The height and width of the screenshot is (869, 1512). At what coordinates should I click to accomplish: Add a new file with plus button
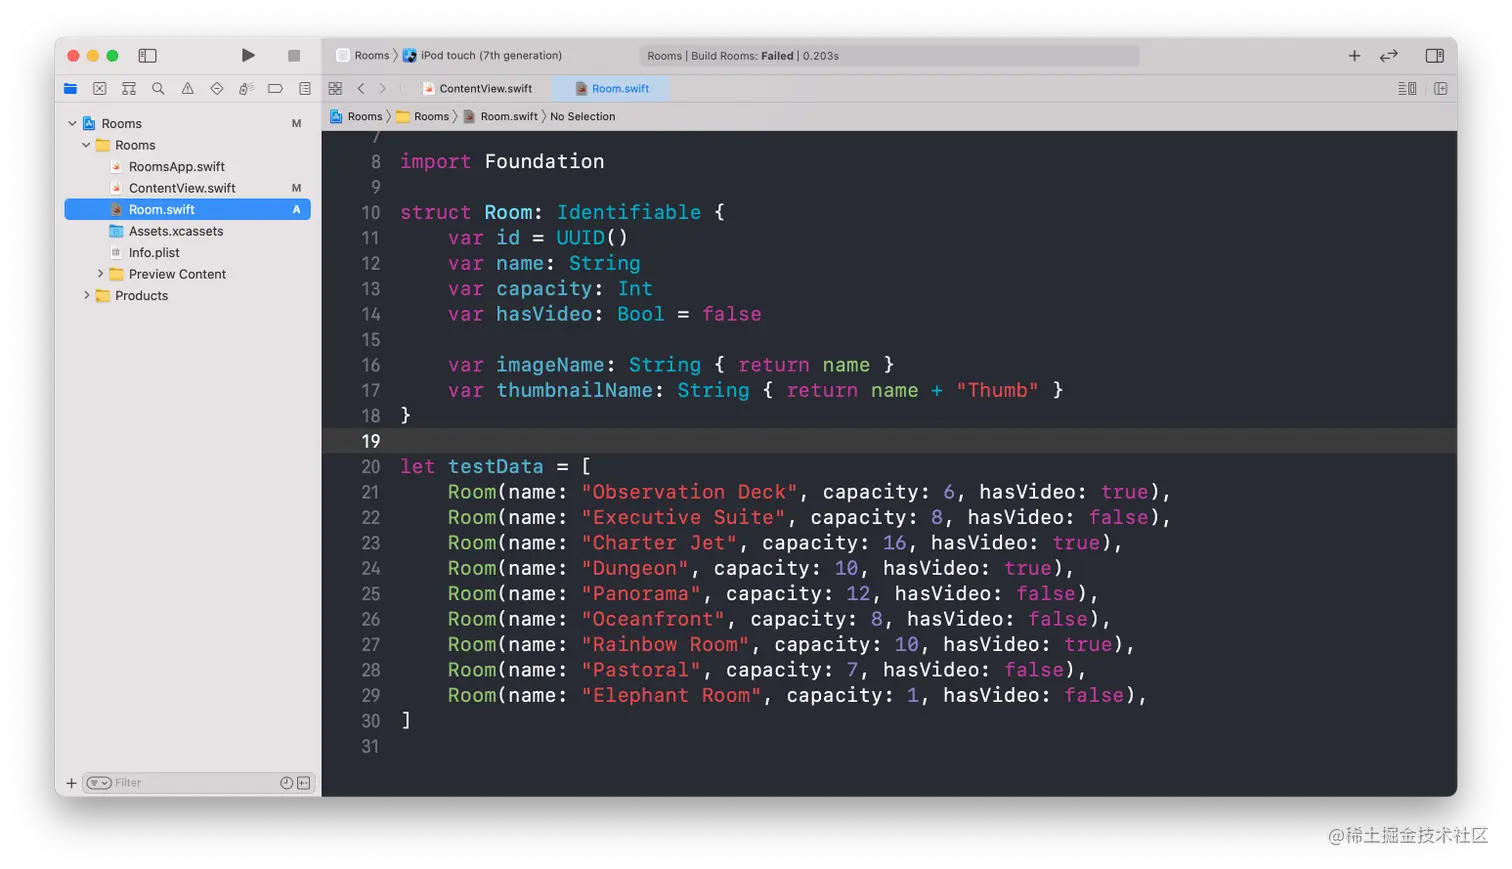click(x=71, y=783)
